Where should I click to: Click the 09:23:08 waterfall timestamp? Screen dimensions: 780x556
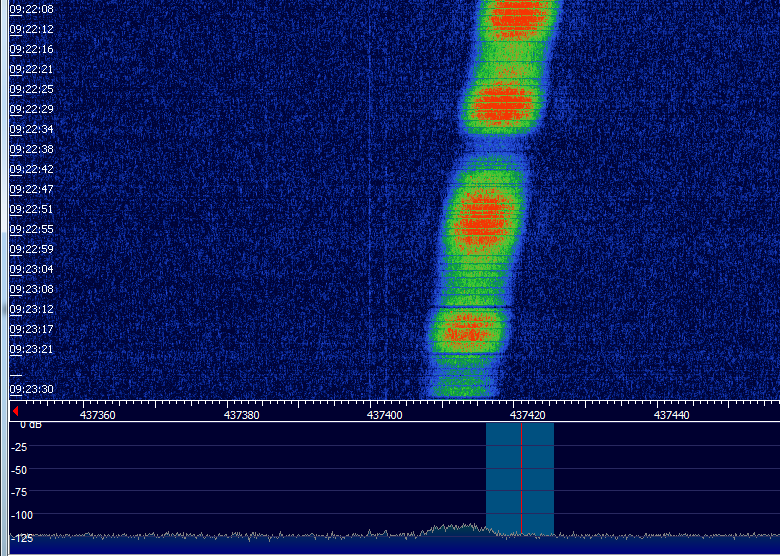click(x=31, y=289)
